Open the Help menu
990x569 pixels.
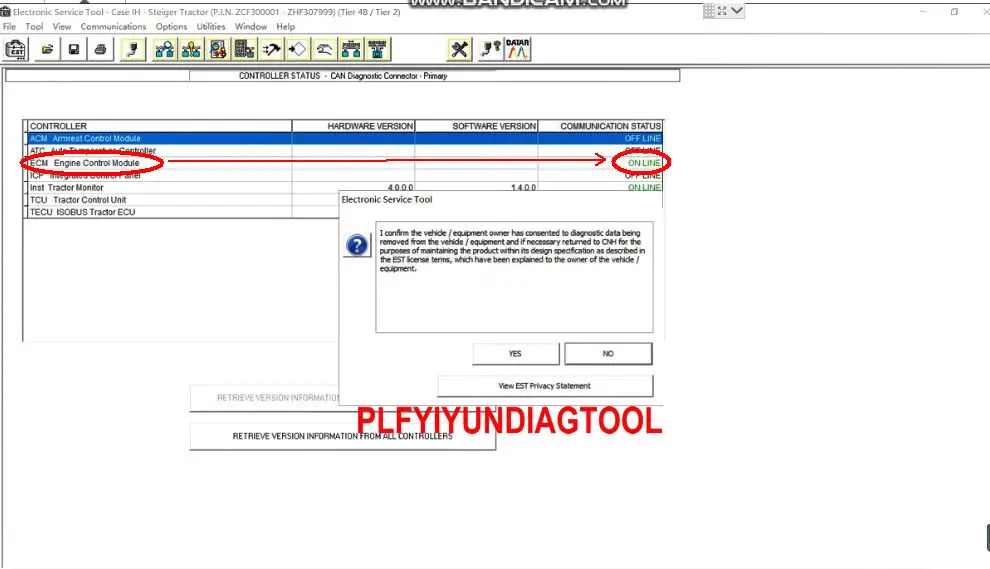(x=285, y=27)
